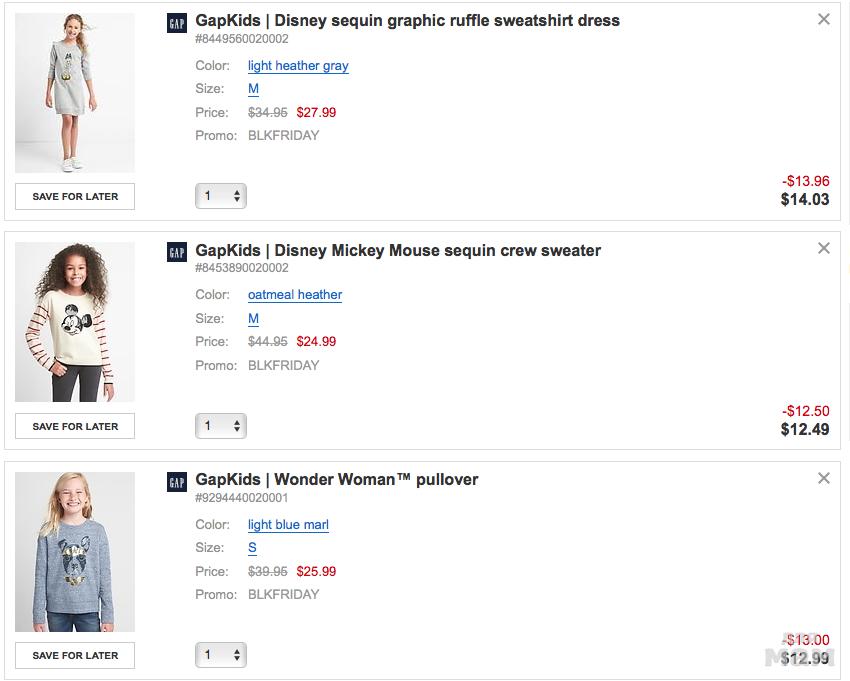
Task: Edit size S on the Wonder Woman pullover
Action: 253,548
